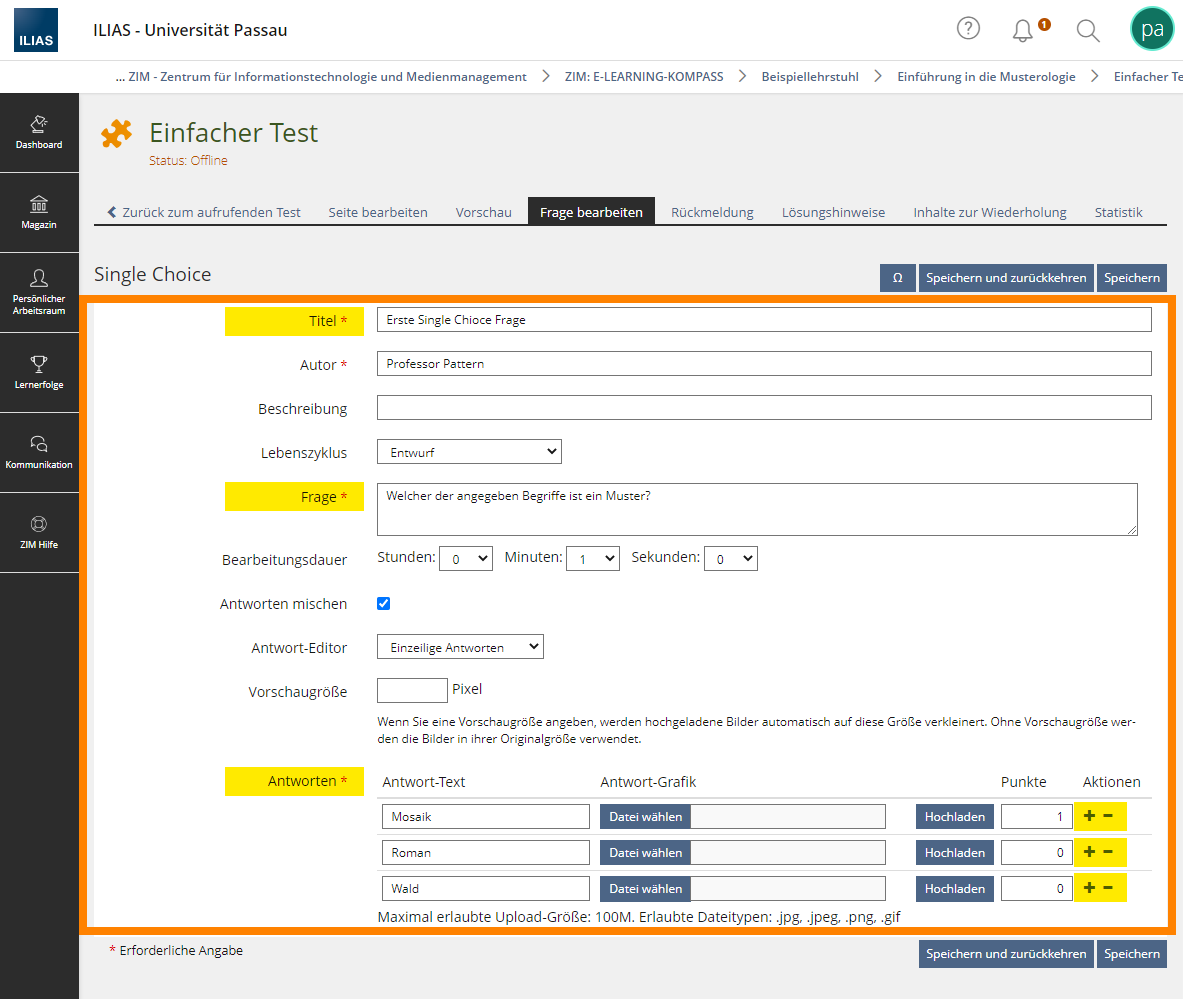The width and height of the screenshot is (1183, 999).
Task: Click bottom Speichern und zurückkehren button
Action: click(x=1006, y=954)
